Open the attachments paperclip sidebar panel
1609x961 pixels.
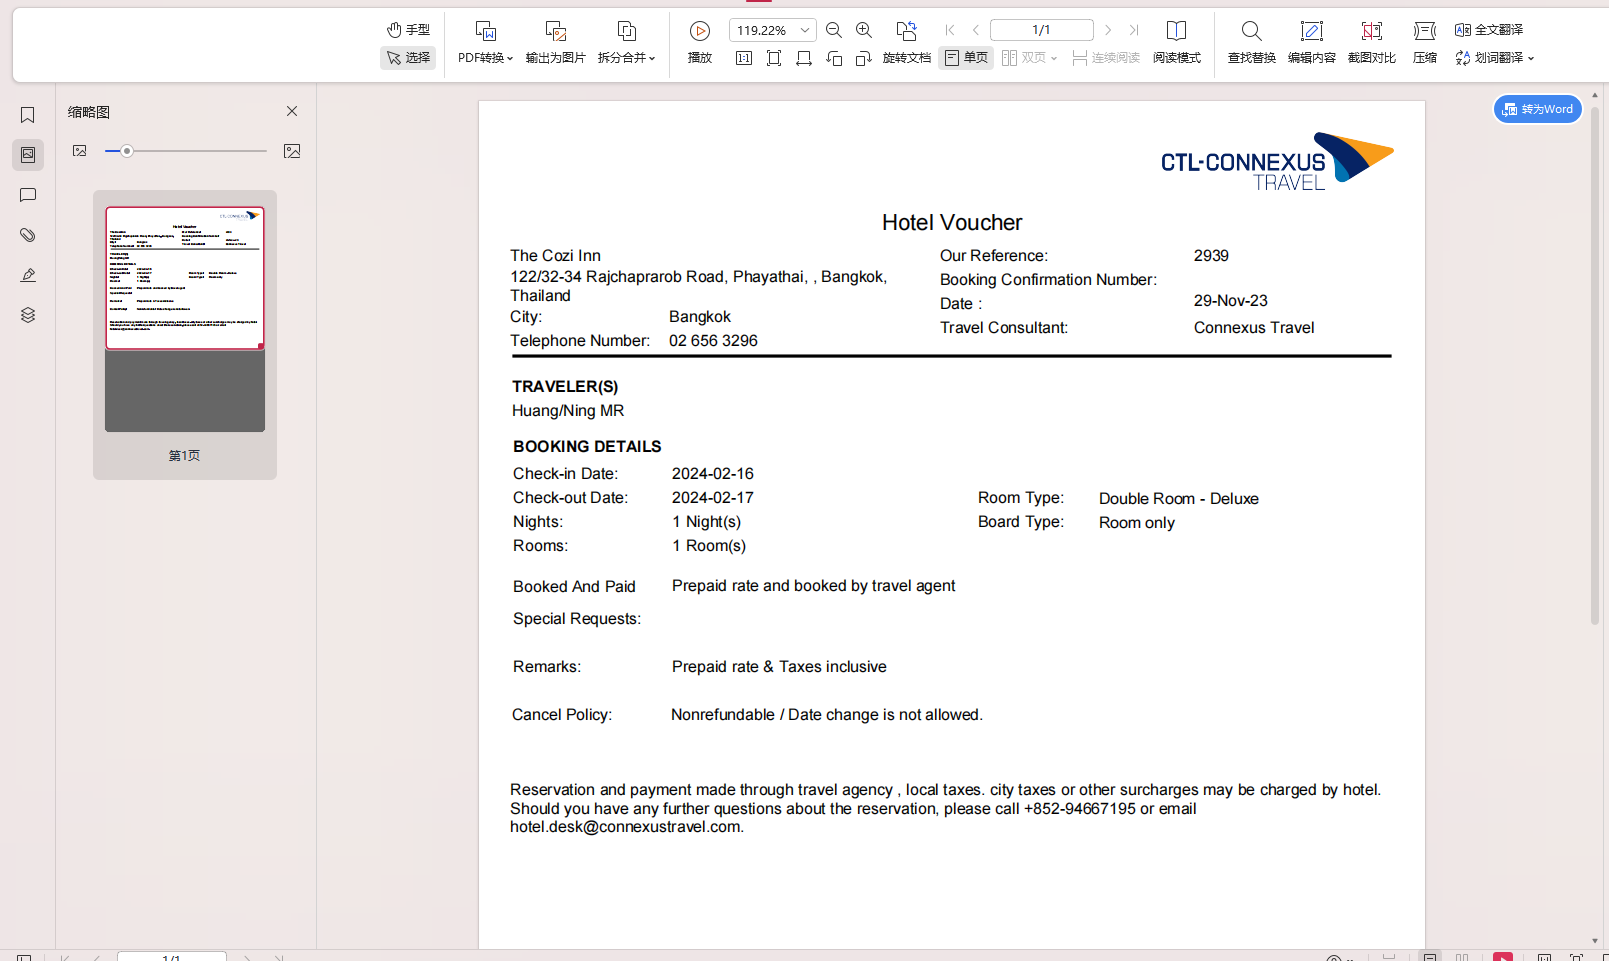[28, 235]
